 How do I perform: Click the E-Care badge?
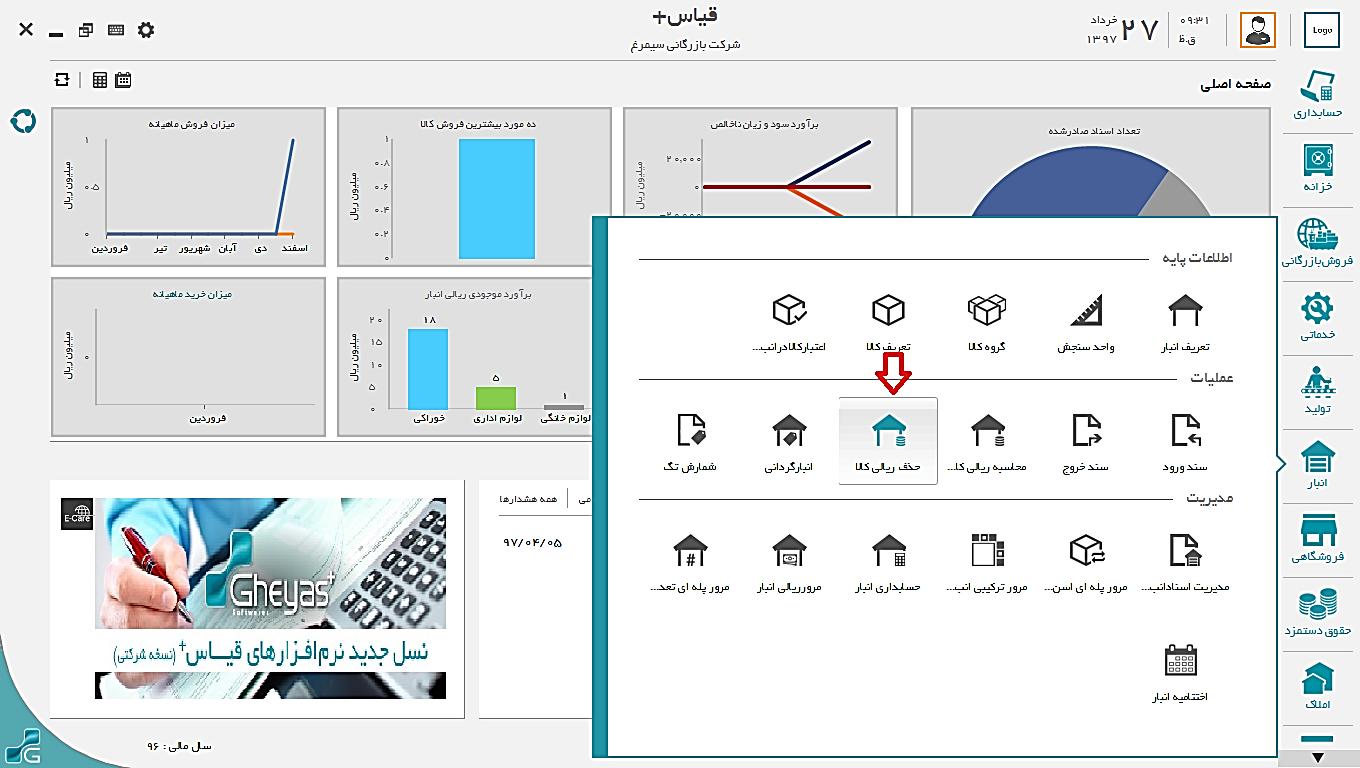(77, 514)
